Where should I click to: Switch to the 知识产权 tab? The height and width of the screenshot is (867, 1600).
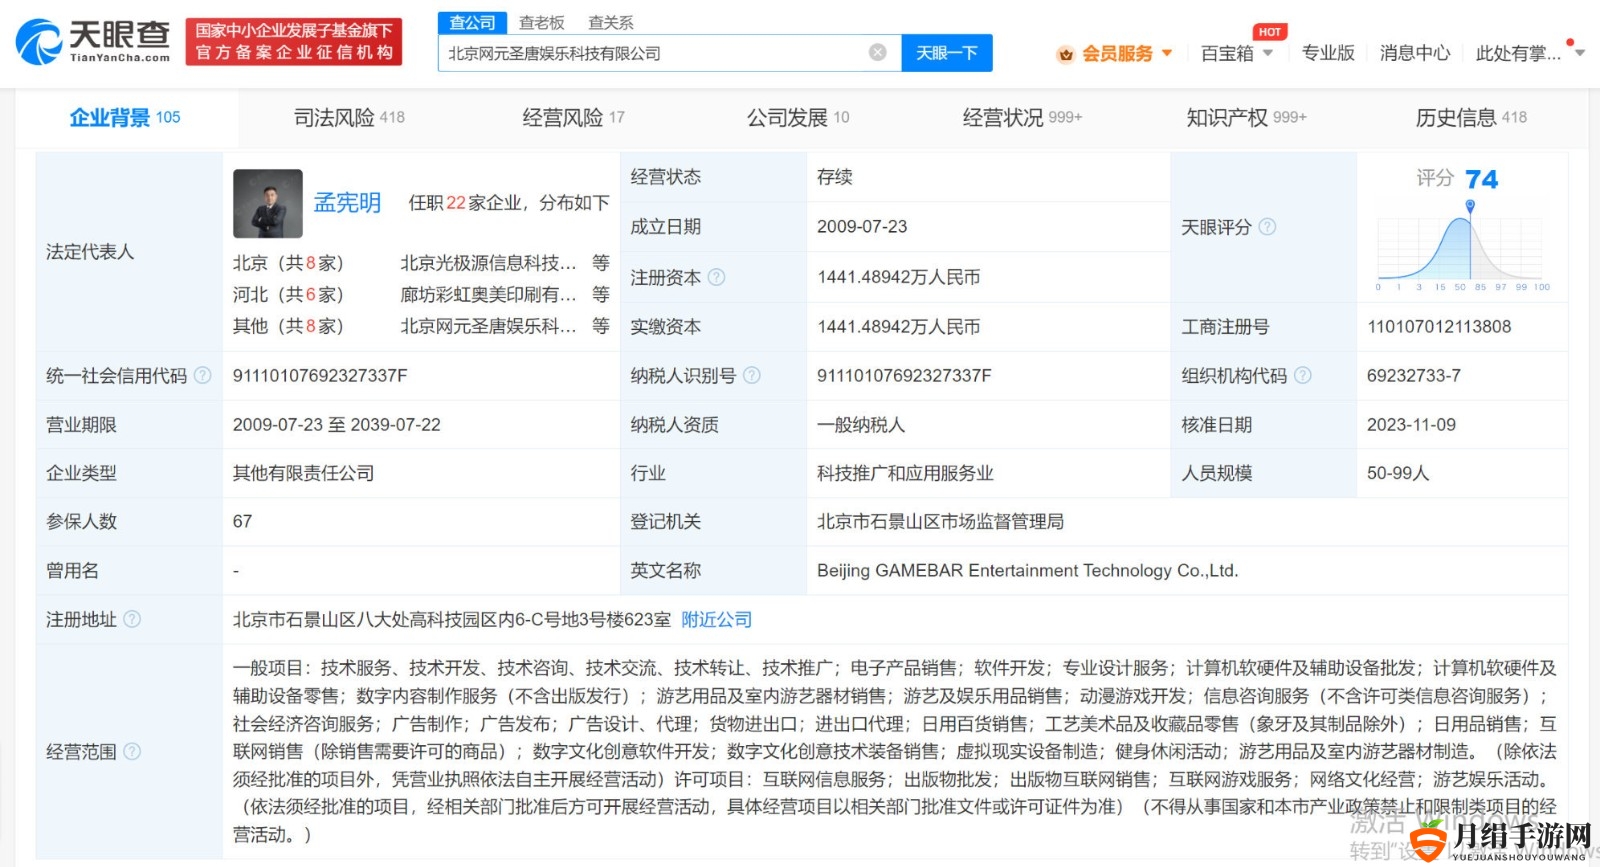point(1246,118)
